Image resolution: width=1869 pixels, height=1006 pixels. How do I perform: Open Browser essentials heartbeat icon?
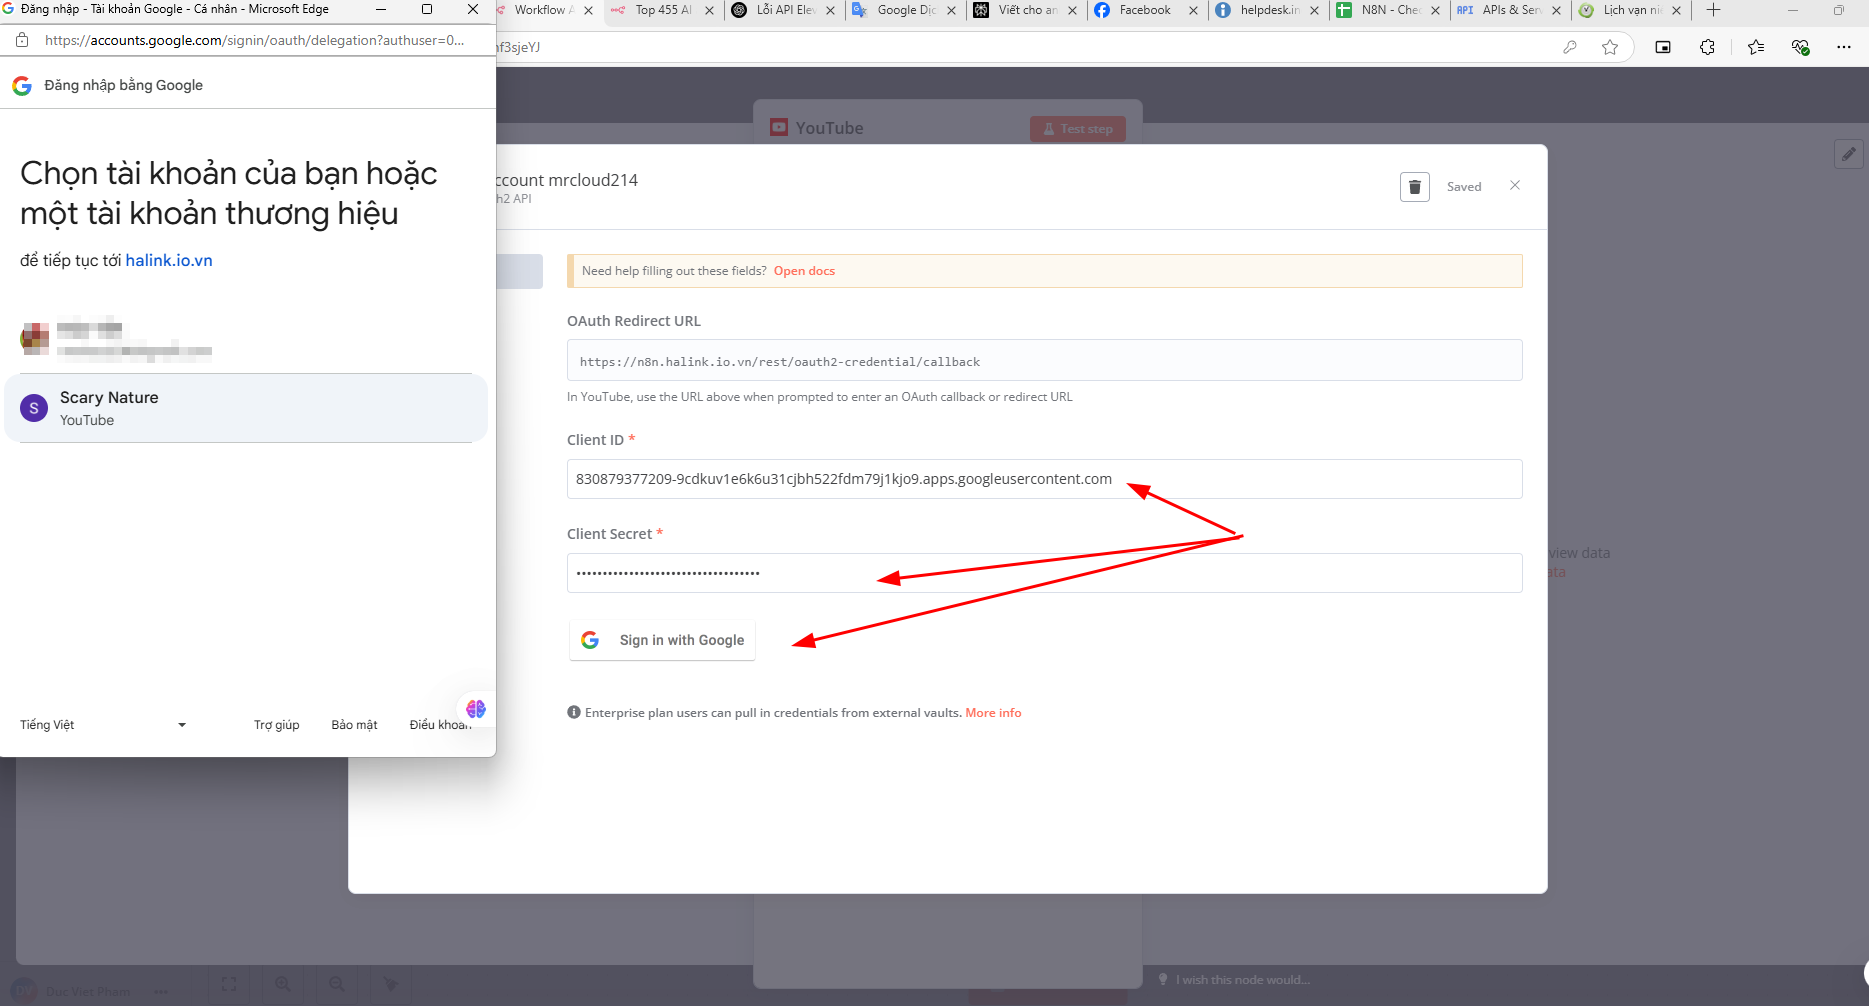coord(1800,47)
